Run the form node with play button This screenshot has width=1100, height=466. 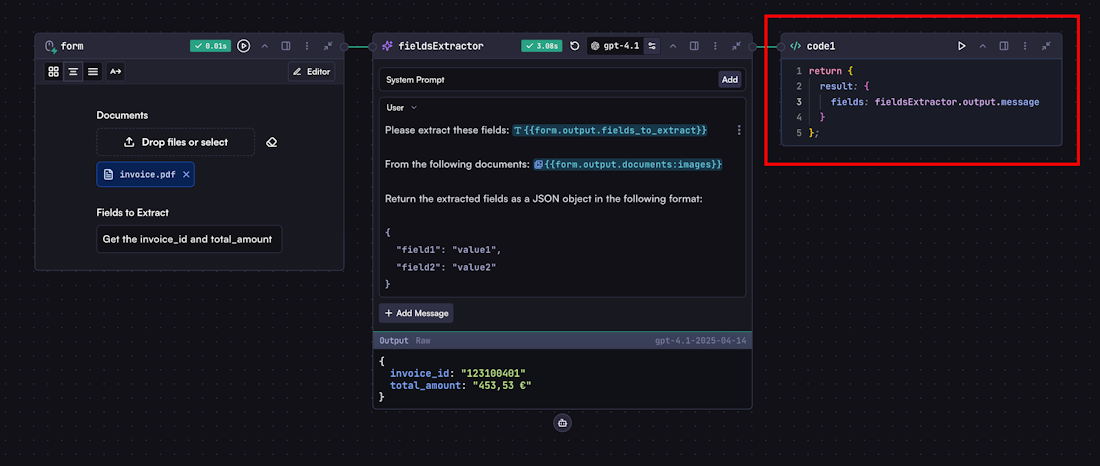coord(243,46)
